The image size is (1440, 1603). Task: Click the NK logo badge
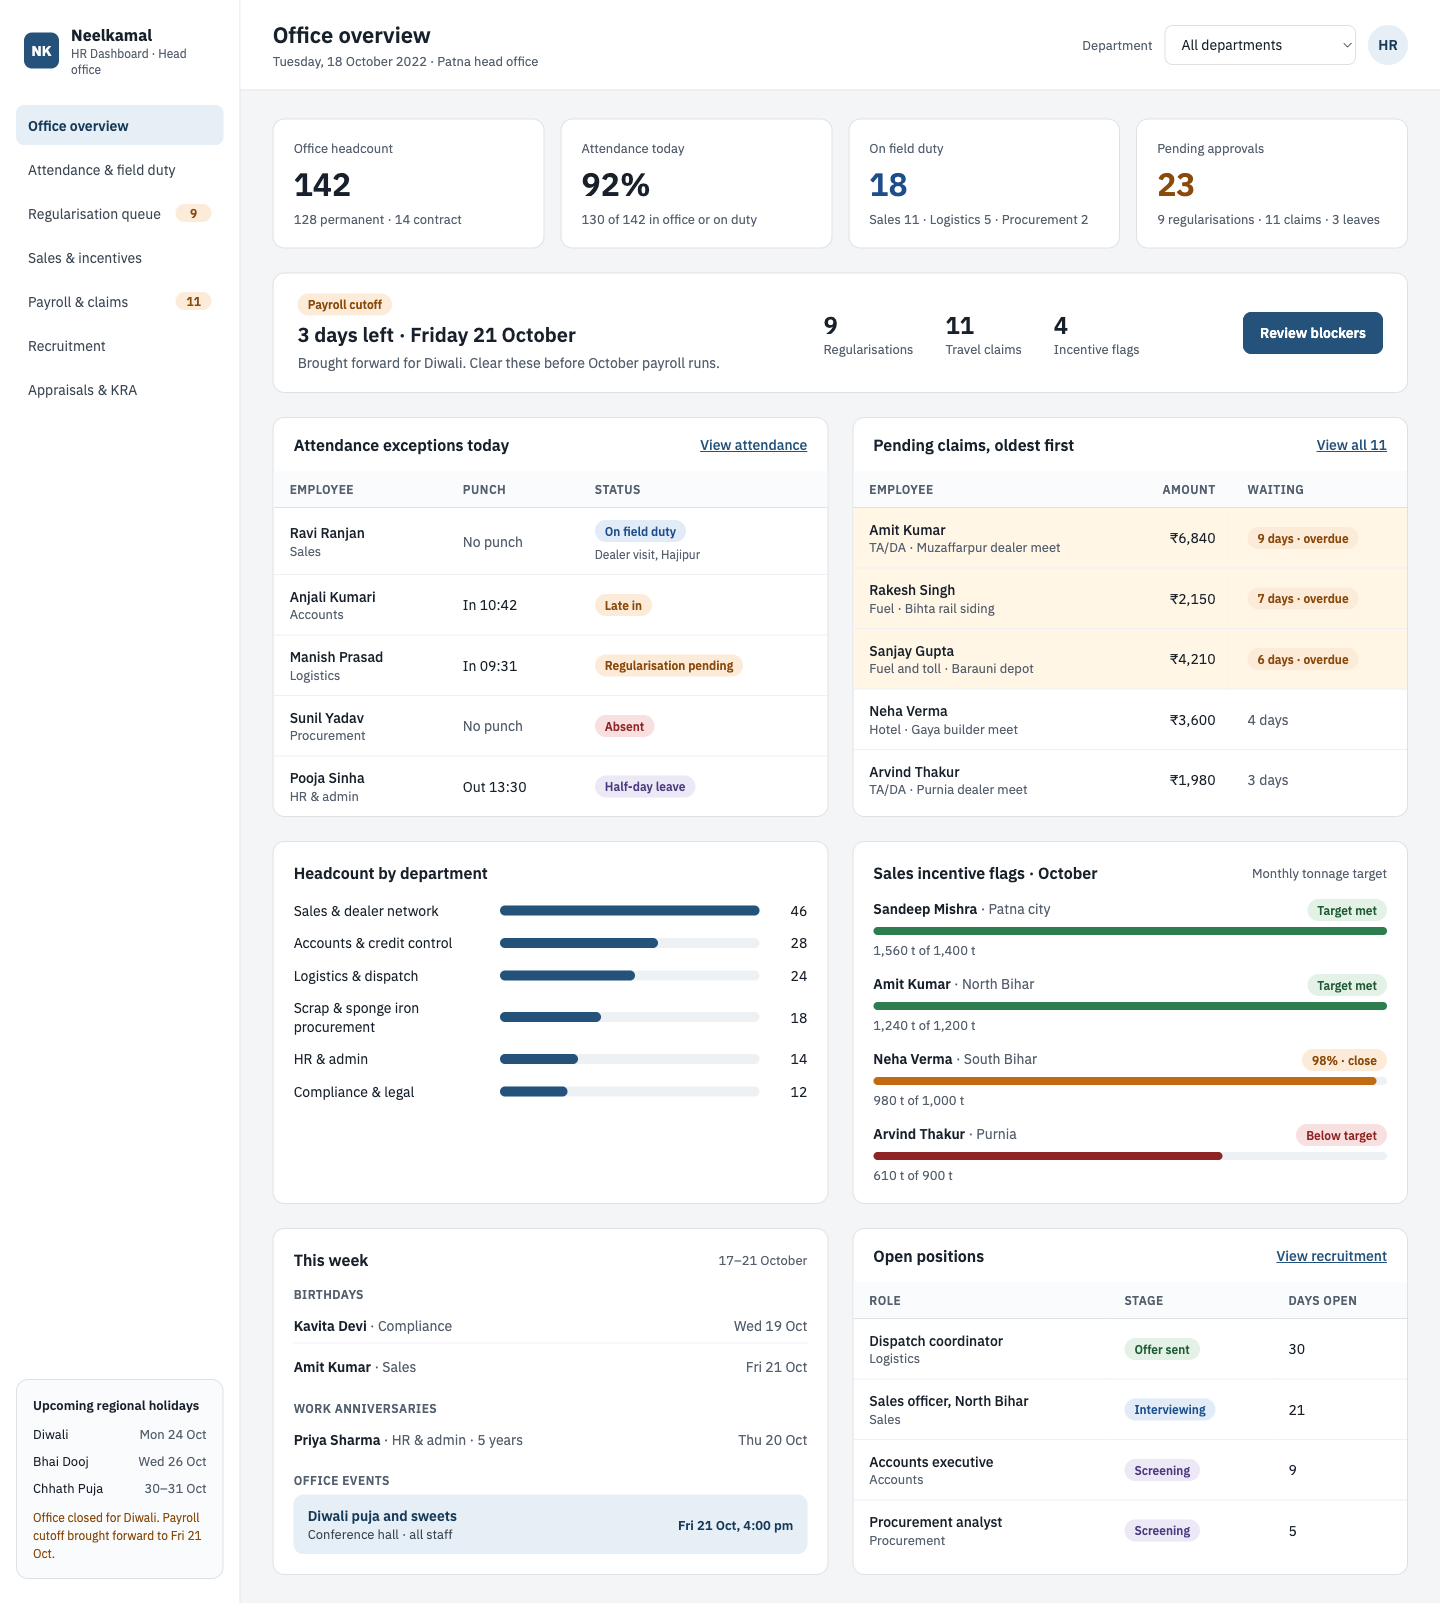[41, 51]
